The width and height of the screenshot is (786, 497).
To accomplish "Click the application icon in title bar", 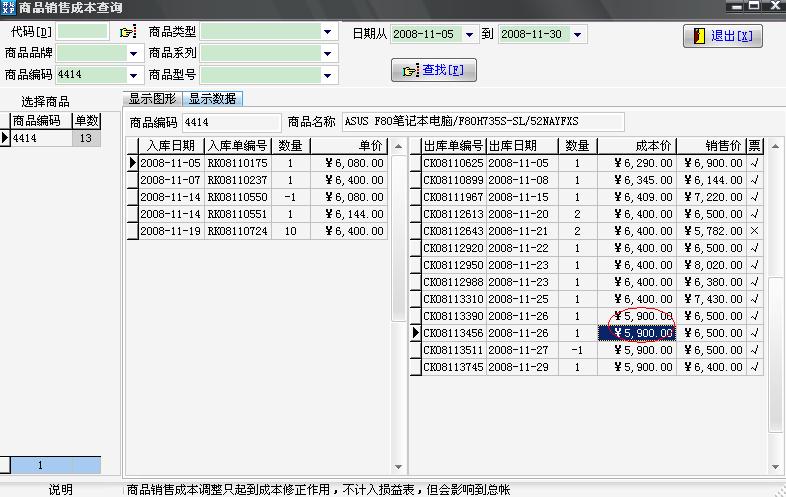I will pyautogui.click(x=8, y=8).
